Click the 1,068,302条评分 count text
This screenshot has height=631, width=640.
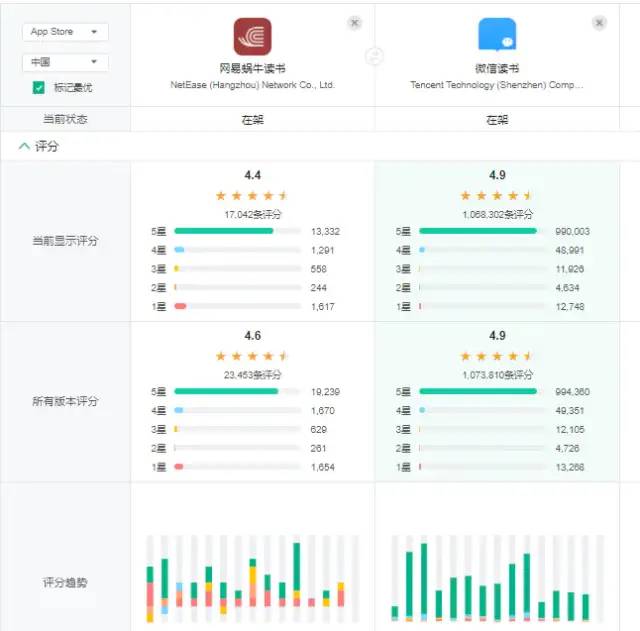point(497,214)
